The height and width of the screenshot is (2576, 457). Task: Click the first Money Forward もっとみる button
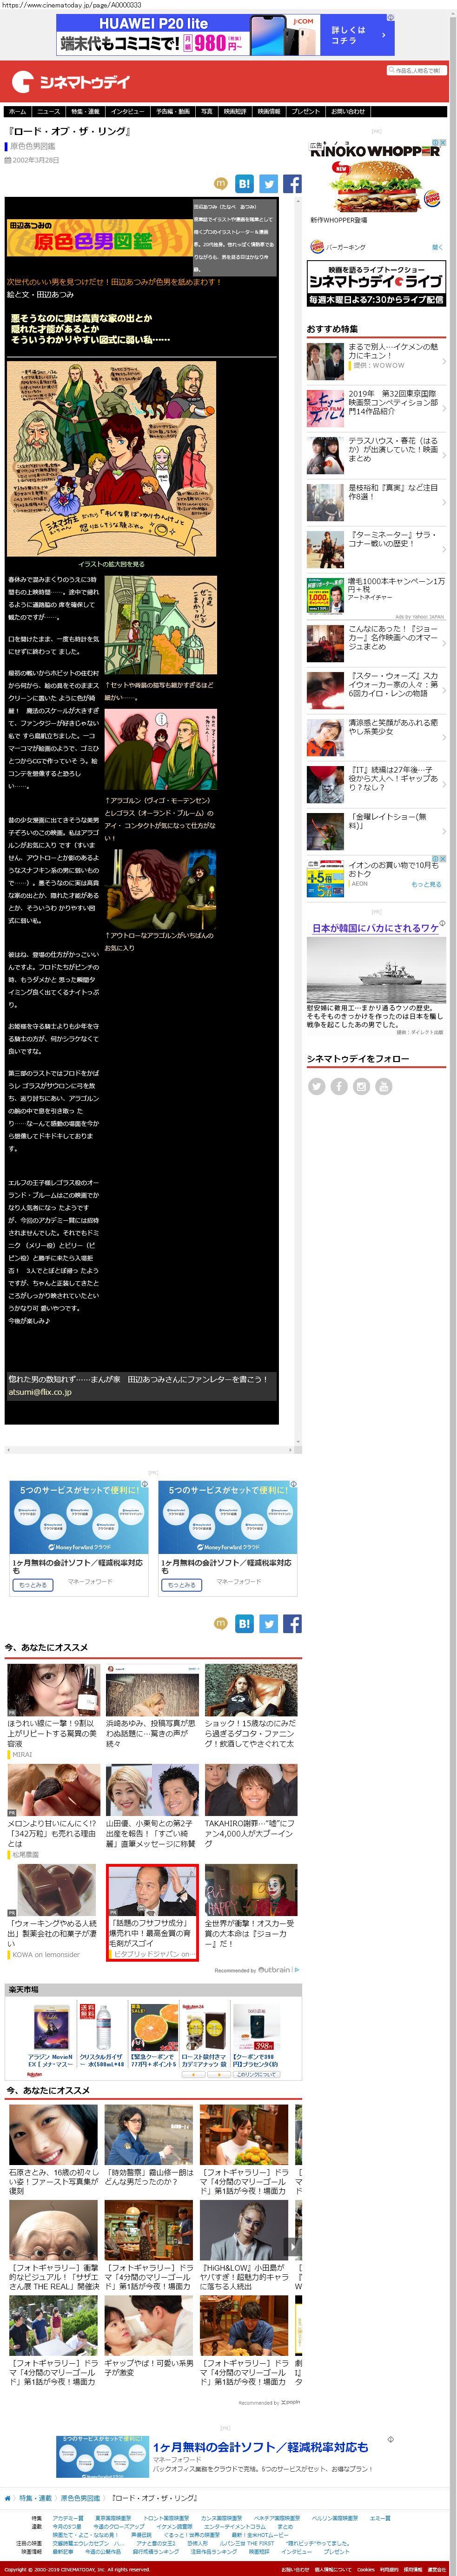(32, 1584)
